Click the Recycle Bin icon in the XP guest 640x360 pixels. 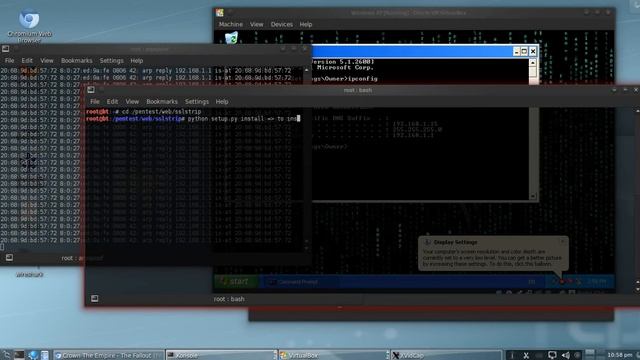(x=231, y=38)
